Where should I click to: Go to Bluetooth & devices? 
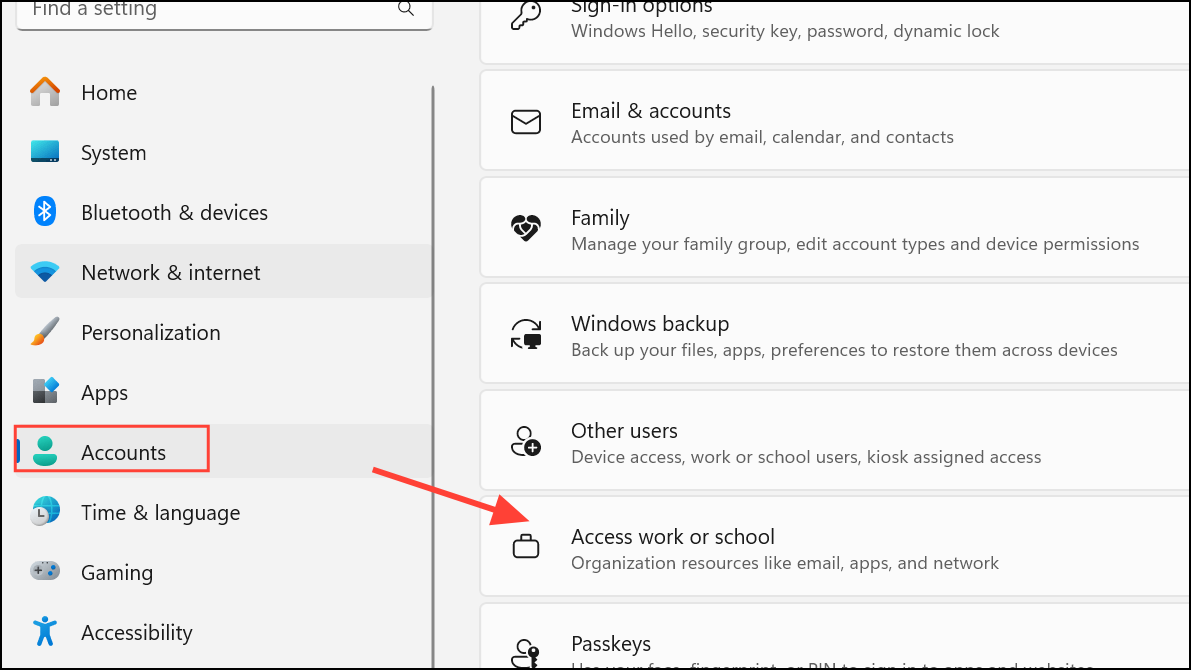pyautogui.click(x=223, y=213)
